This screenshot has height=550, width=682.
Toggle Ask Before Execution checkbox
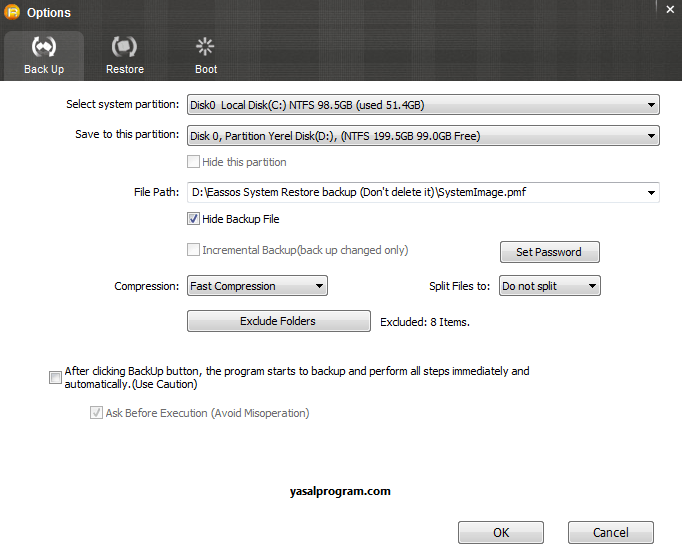click(97, 413)
